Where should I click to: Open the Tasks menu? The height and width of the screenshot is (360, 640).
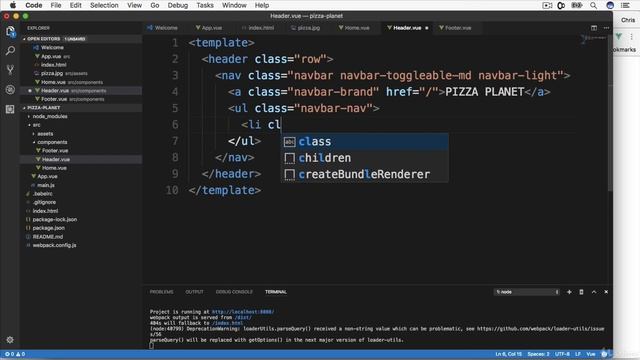click(x=205, y=5)
